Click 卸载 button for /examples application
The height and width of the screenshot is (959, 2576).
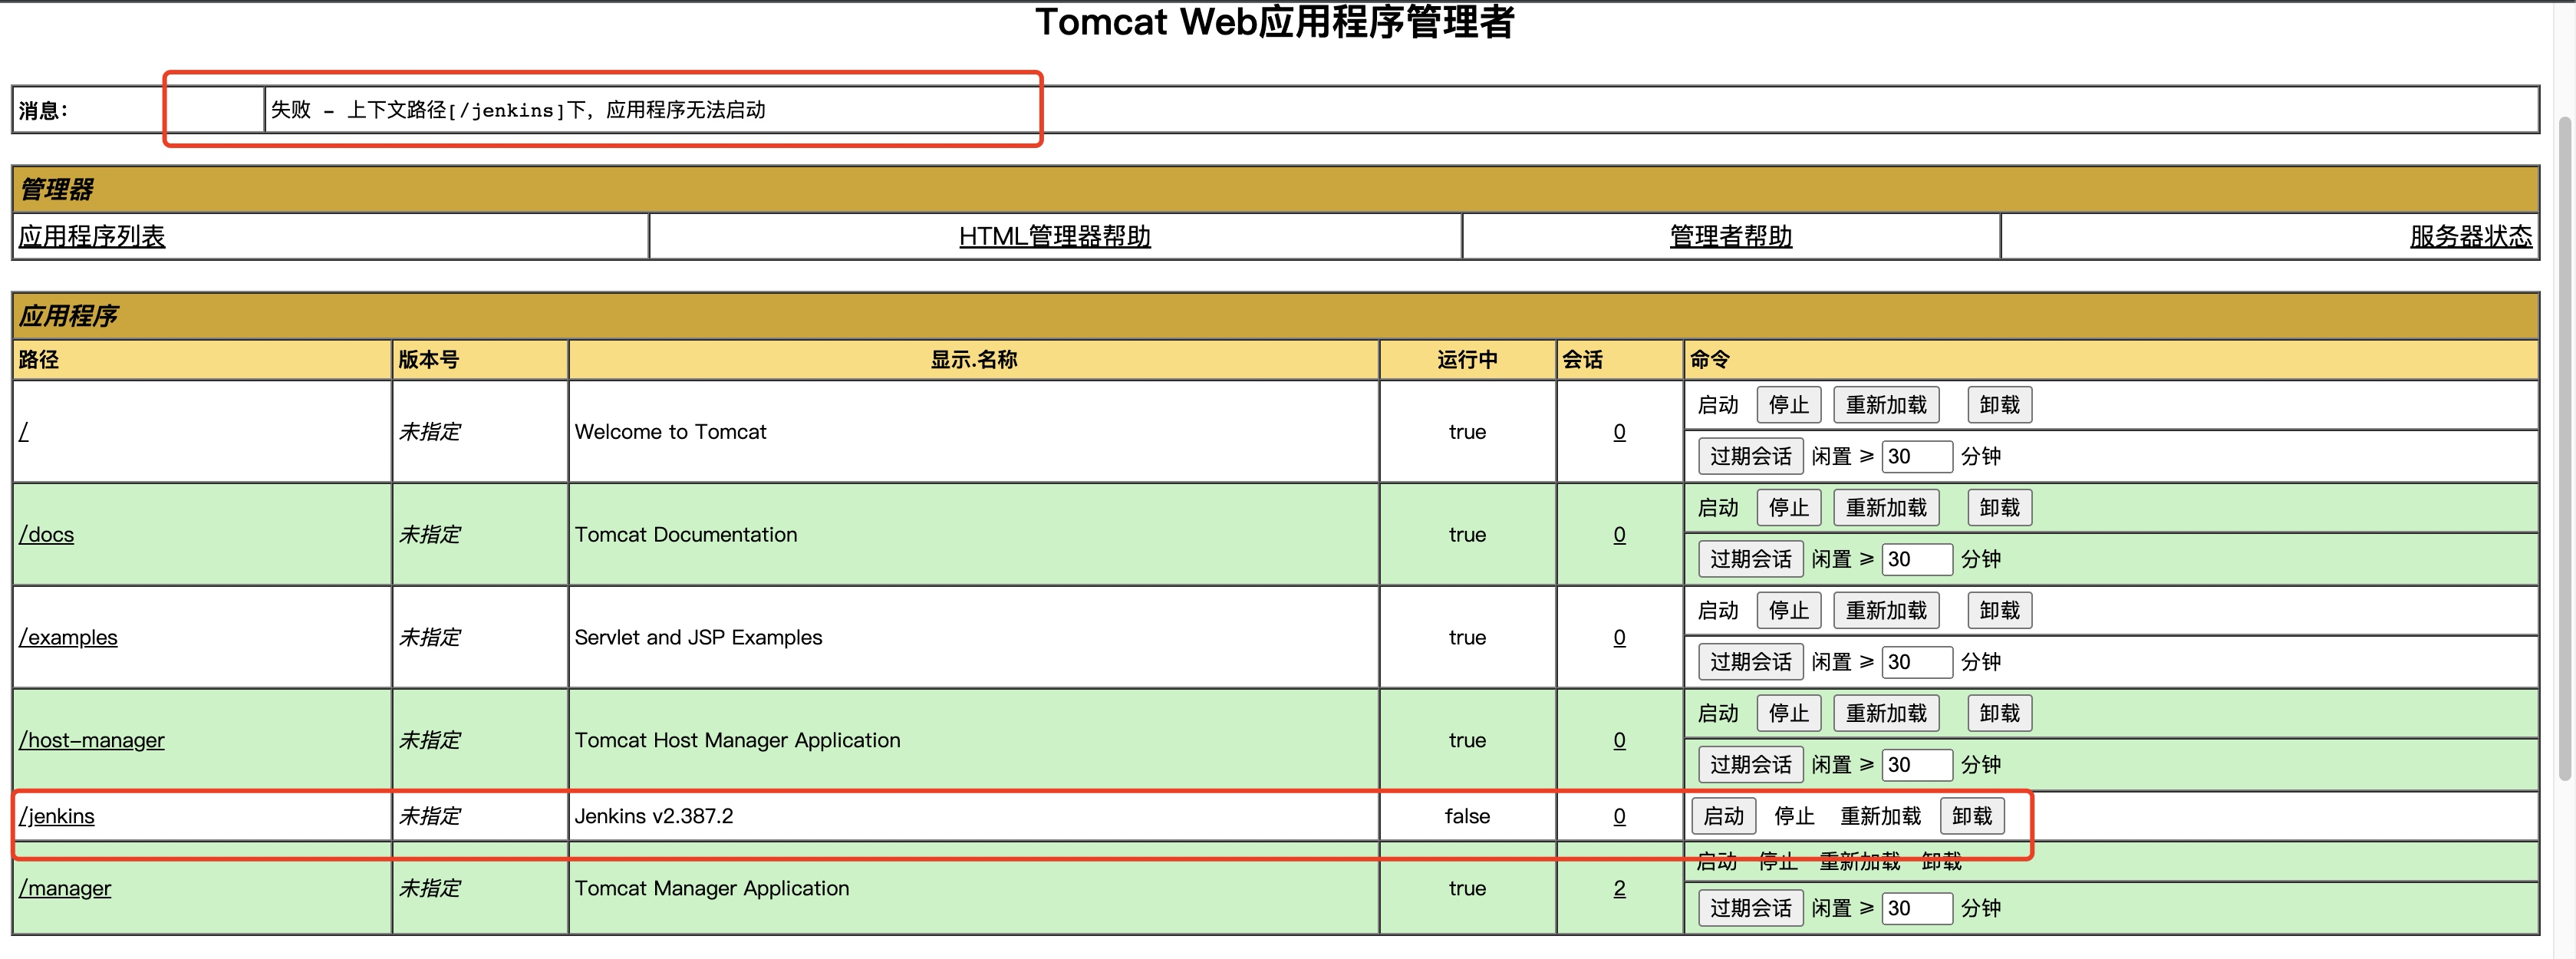coord(1999,610)
